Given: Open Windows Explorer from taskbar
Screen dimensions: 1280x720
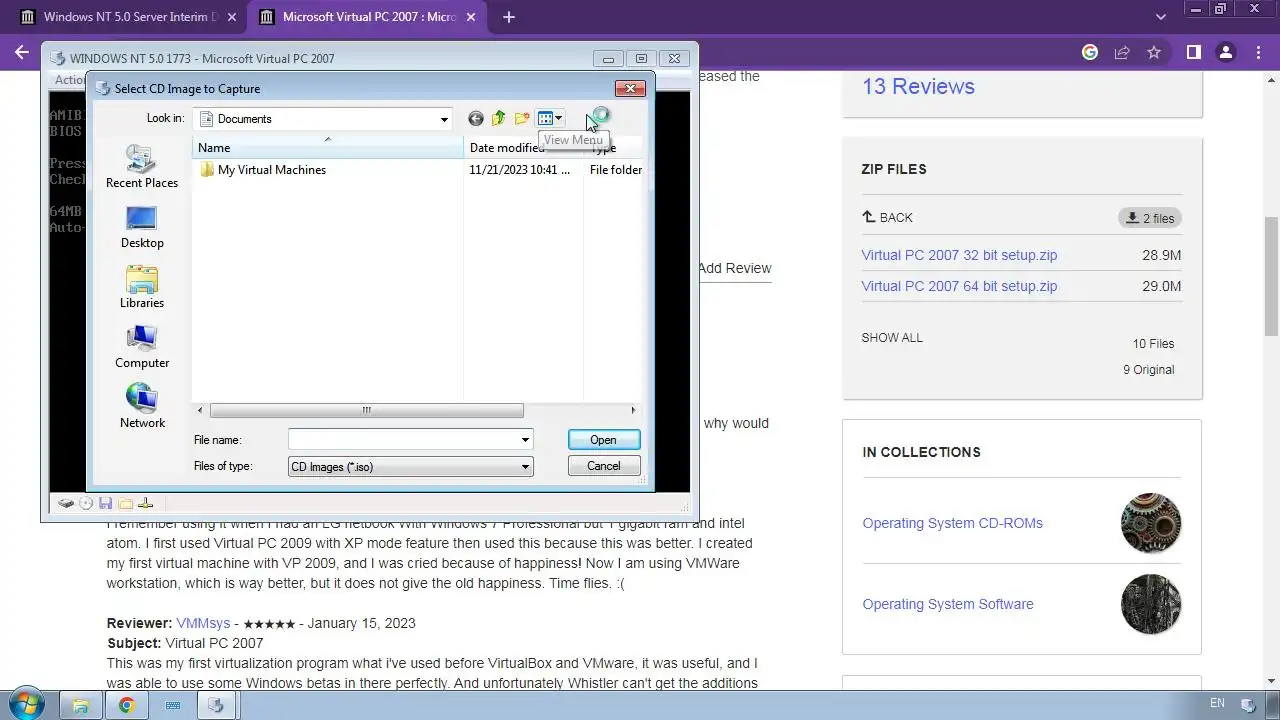Looking at the screenshot, I should pyautogui.click(x=81, y=705).
